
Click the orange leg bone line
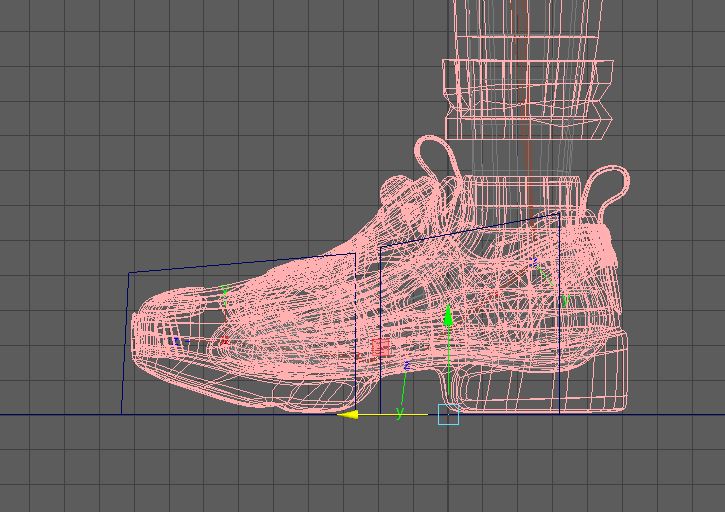coord(523,116)
